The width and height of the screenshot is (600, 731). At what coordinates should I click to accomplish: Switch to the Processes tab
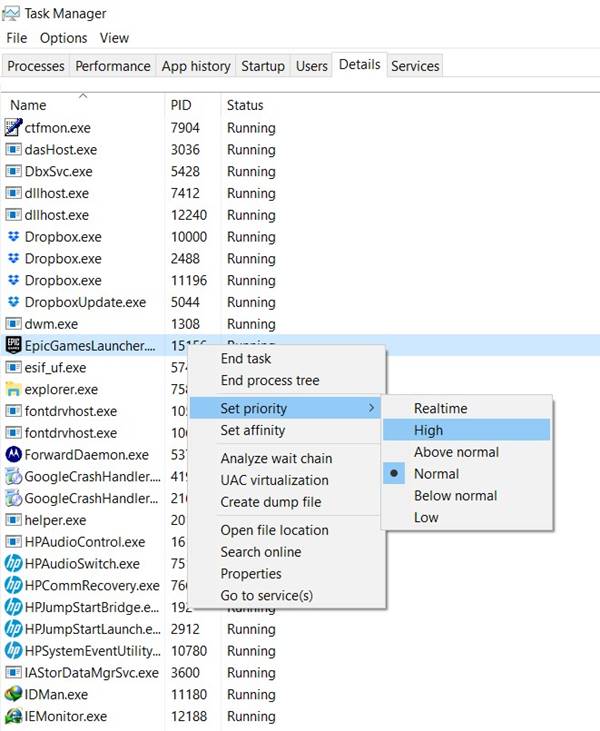[36, 66]
